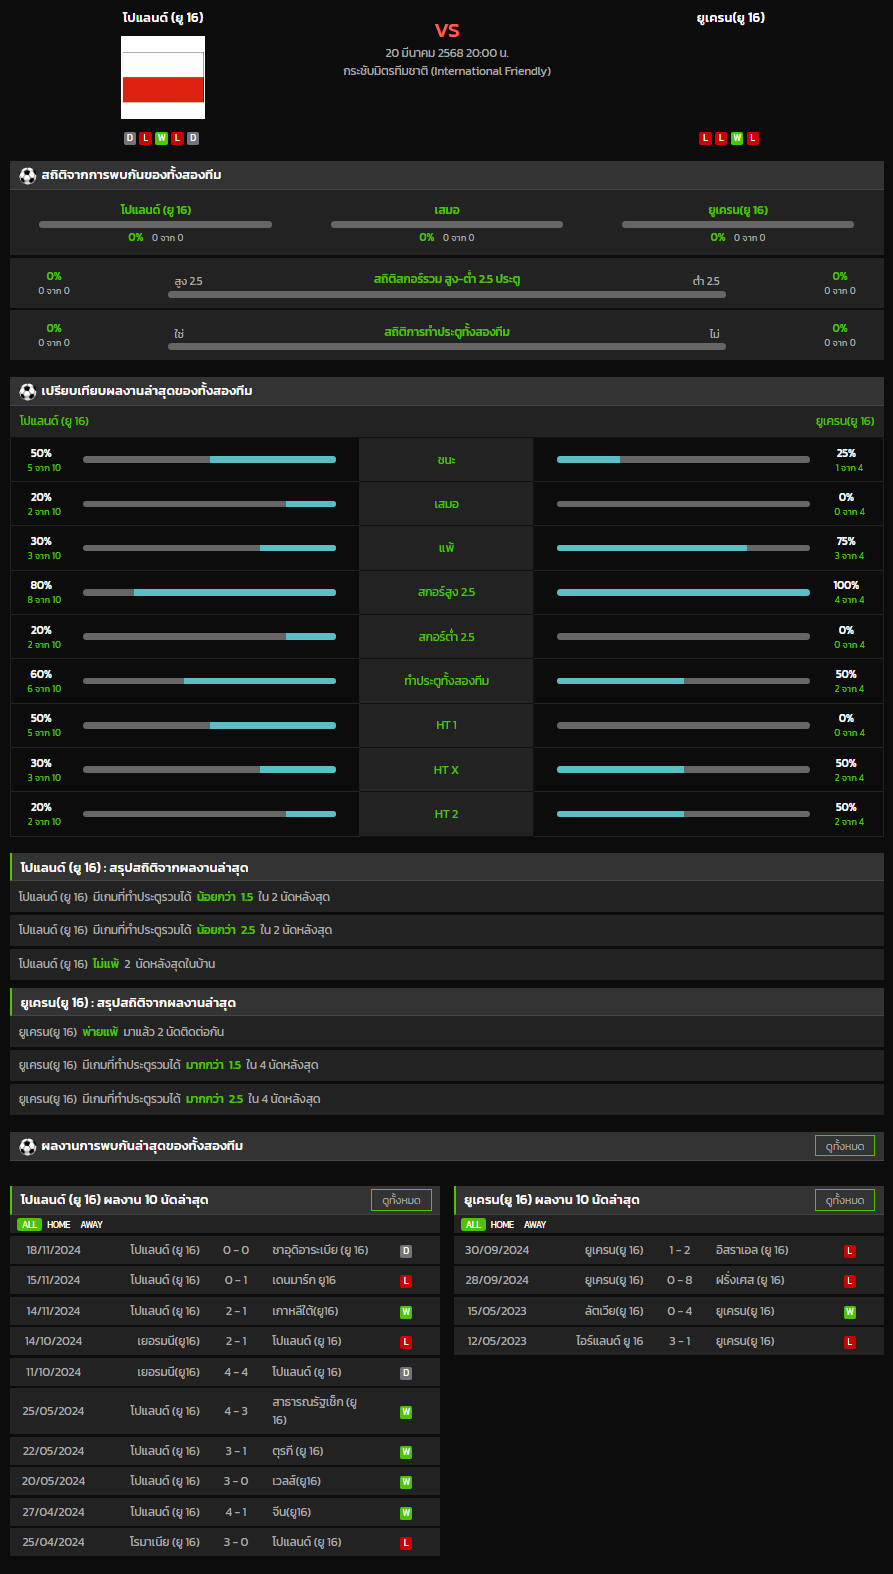This screenshot has height=1574, width=893.
Task: Click the W result badge for 22/05/2024 match
Action: click(x=406, y=1452)
